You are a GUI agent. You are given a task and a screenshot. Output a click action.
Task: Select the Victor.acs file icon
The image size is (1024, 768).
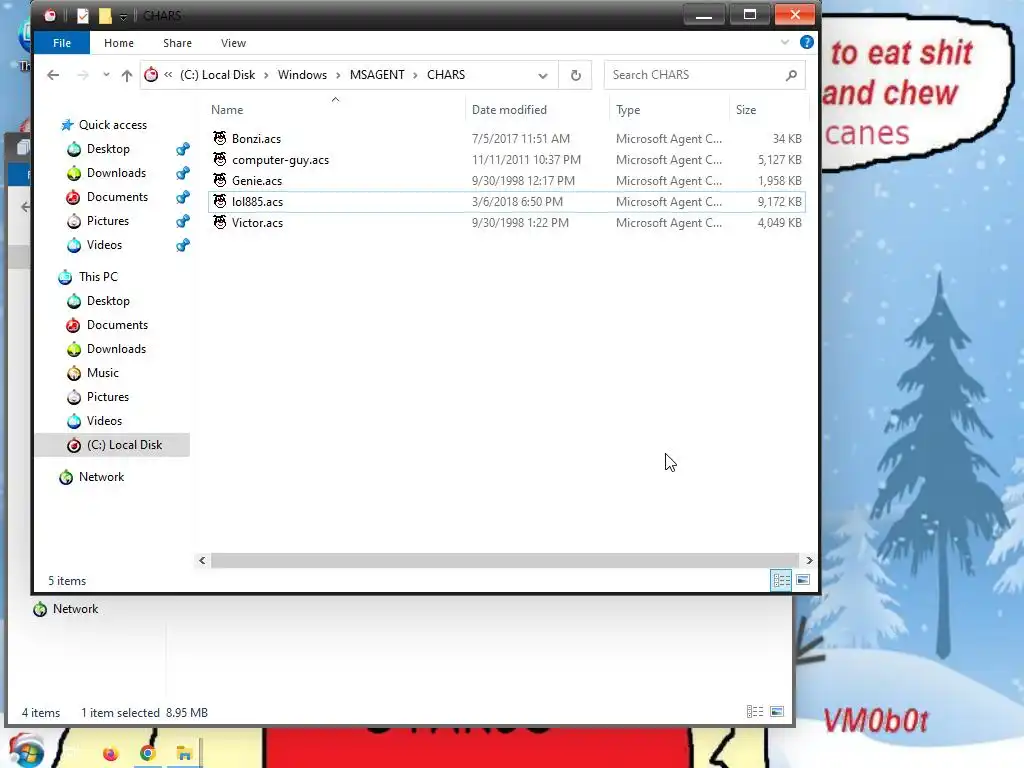[220, 222]
